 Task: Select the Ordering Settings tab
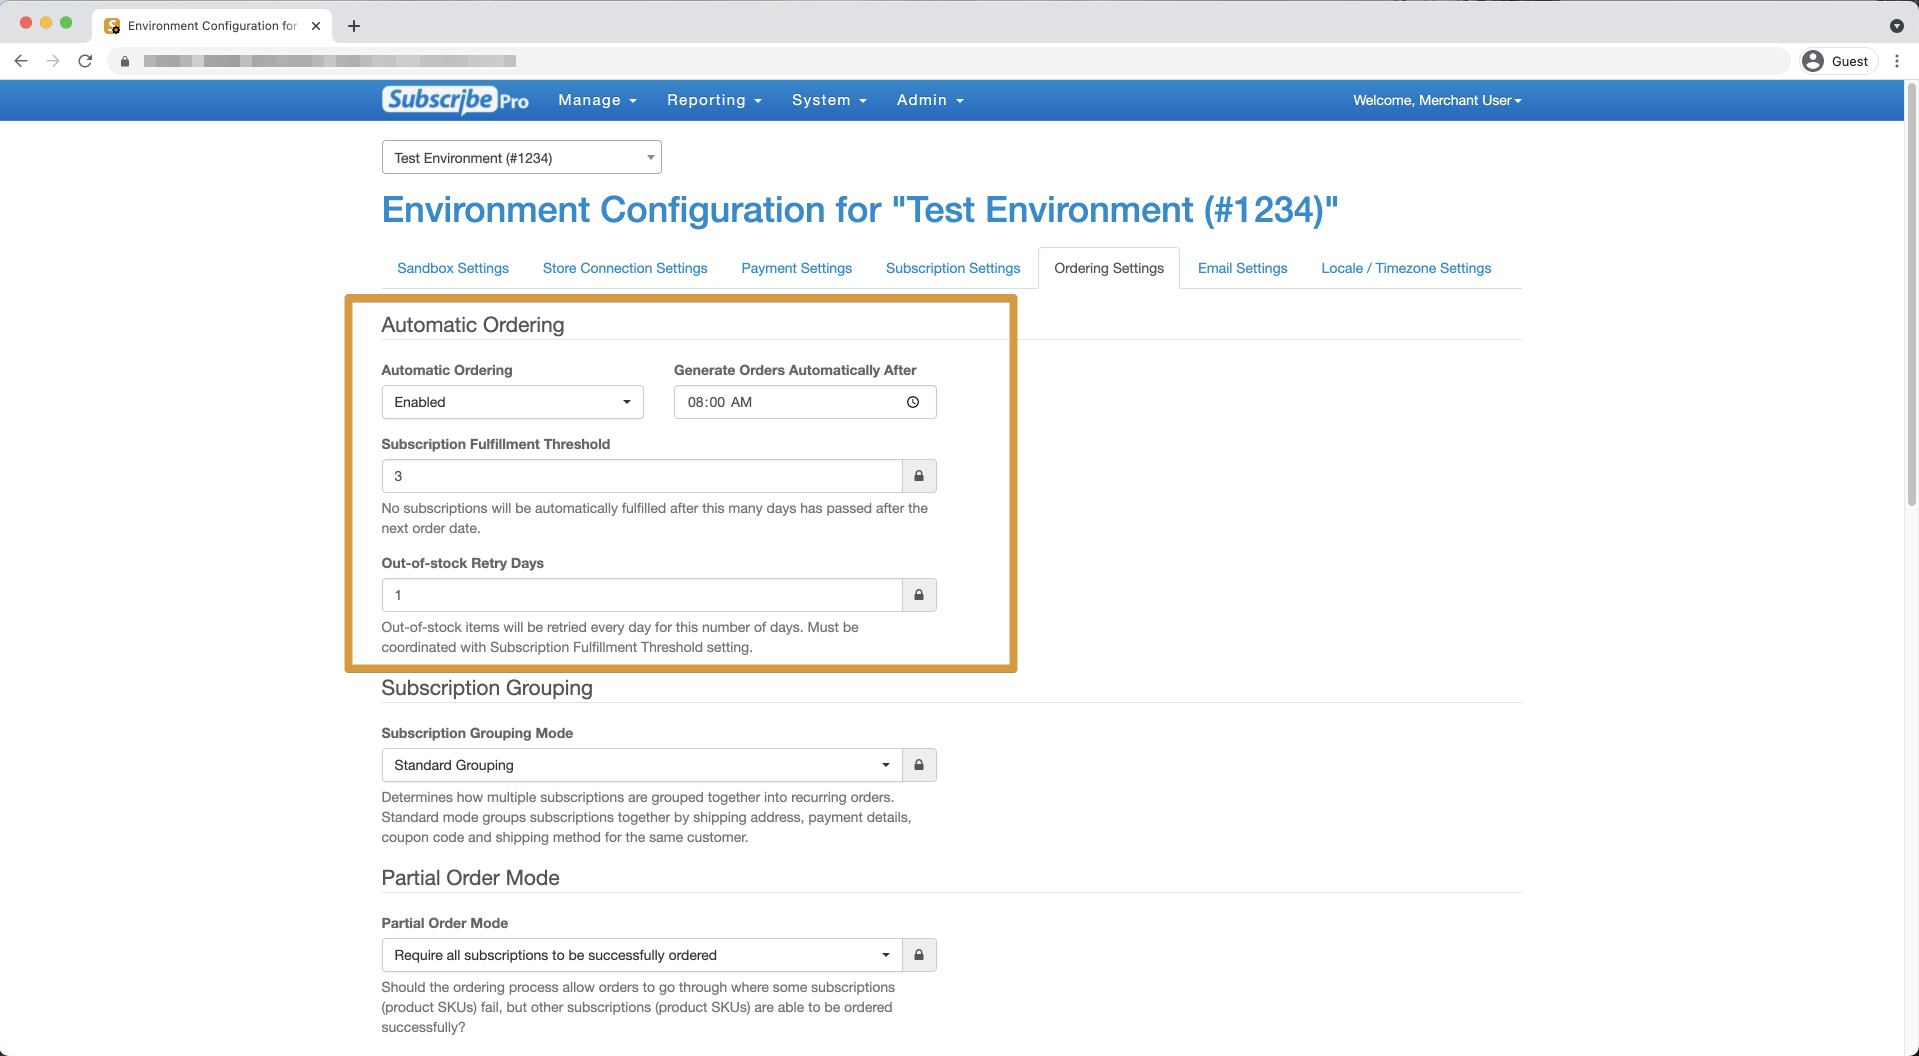pos(1109,268)
